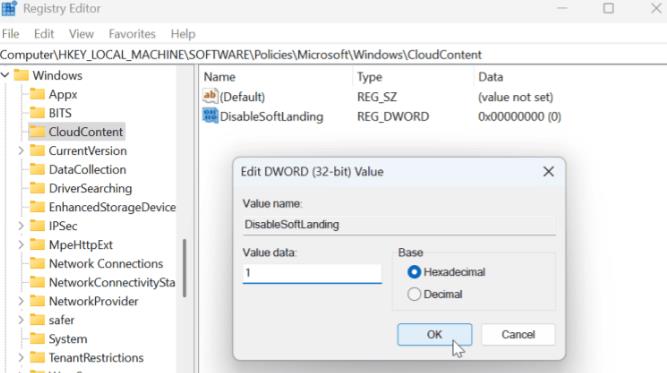667x373 pixels.
Task: Expand the TenantRestrictions key
Action: [21, 357]
